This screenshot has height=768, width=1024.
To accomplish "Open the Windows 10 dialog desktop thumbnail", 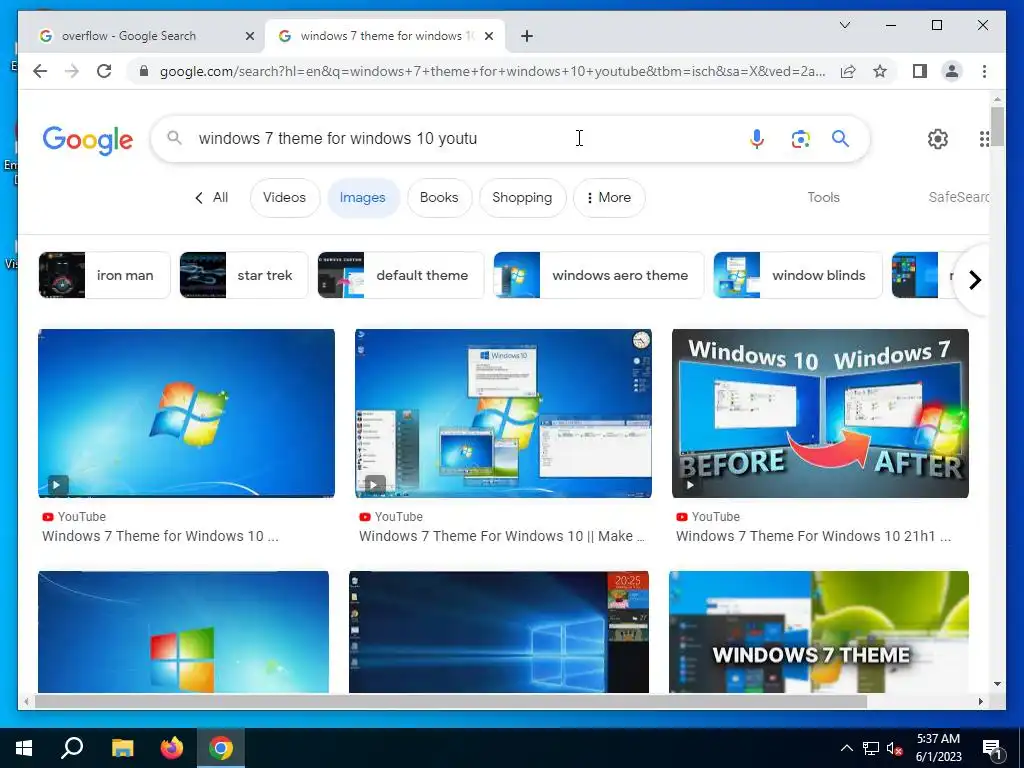I will tap(503, 413).
